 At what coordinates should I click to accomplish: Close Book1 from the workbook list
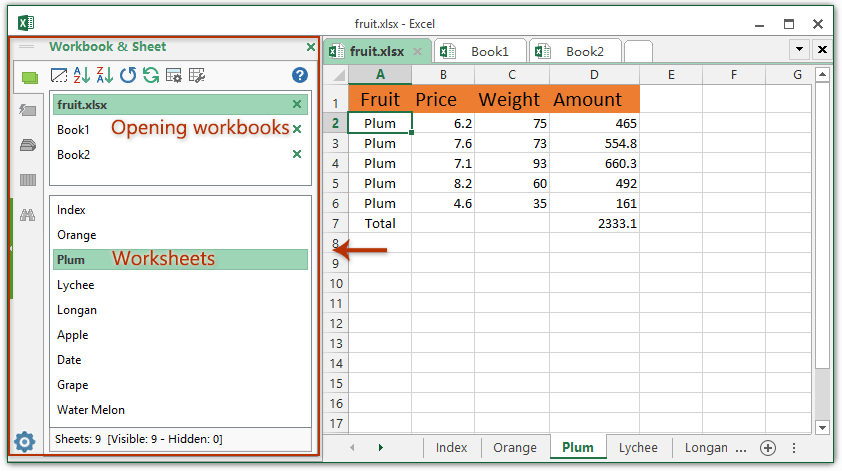point(297,130)
